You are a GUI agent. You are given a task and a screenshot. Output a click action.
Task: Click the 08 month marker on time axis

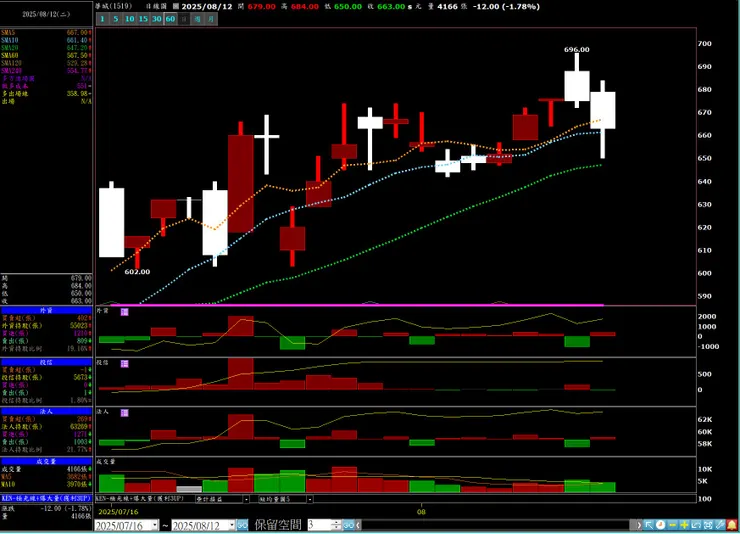pyautogui.click(x=421, y=512)
